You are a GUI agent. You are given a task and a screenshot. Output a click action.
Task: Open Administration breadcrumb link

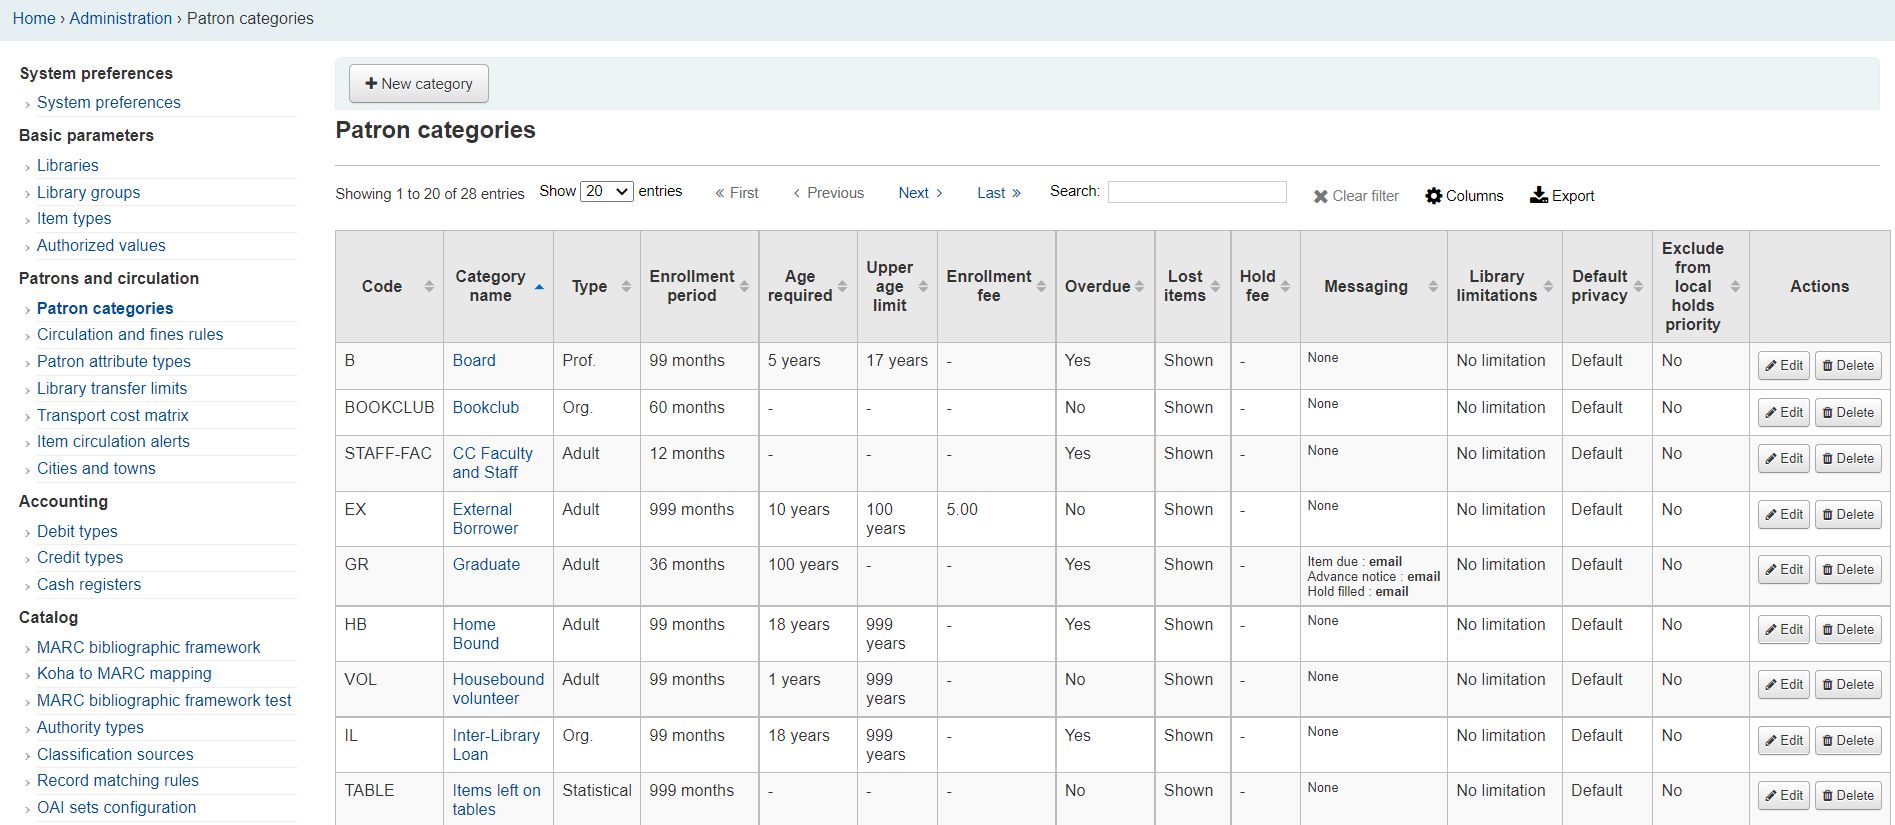coord(121,18)
